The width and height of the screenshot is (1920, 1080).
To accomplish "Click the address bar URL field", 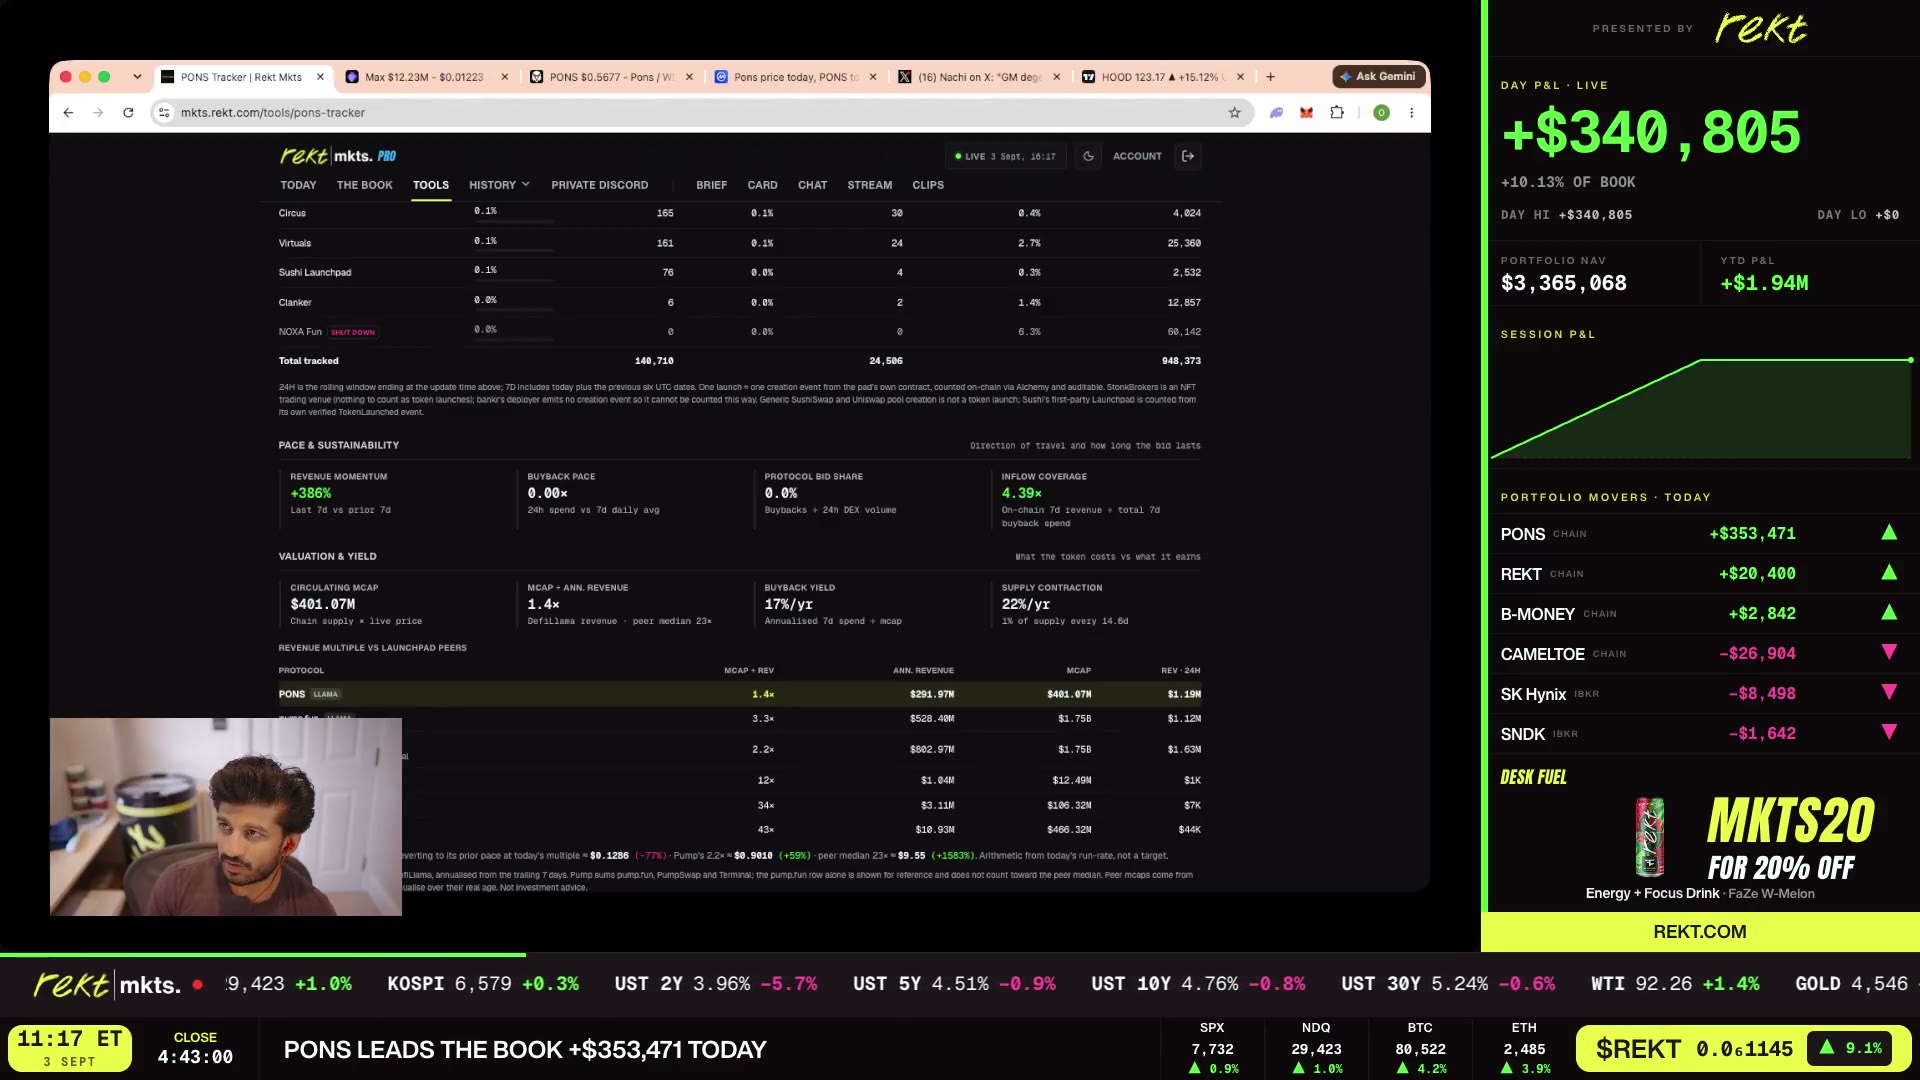I will (x=700, y=113).
